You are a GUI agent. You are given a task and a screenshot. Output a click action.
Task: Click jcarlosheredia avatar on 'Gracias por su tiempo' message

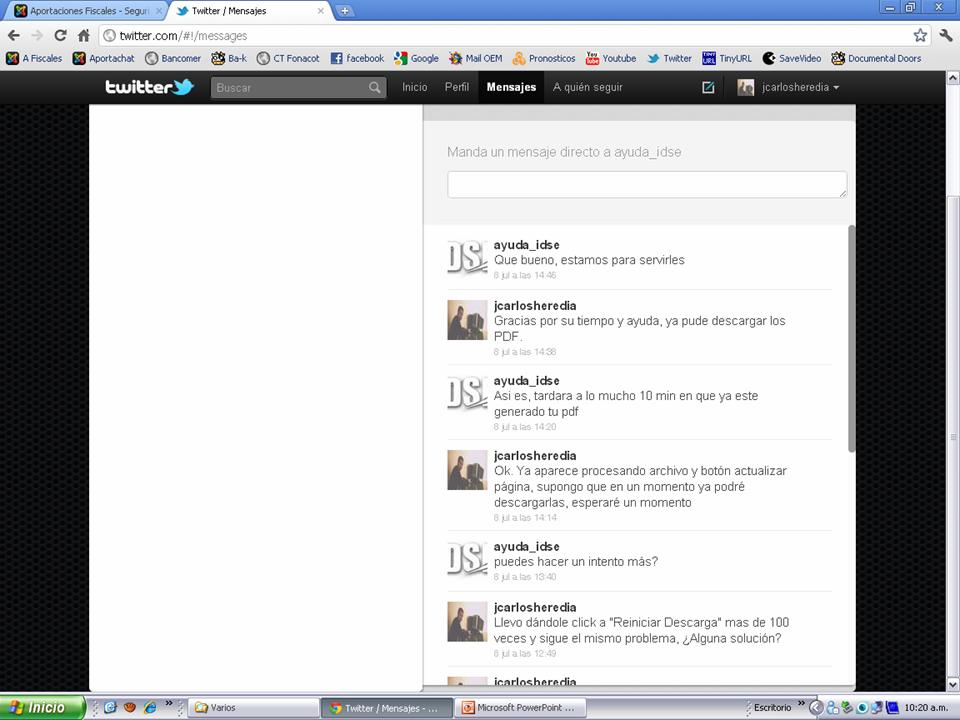467,320
